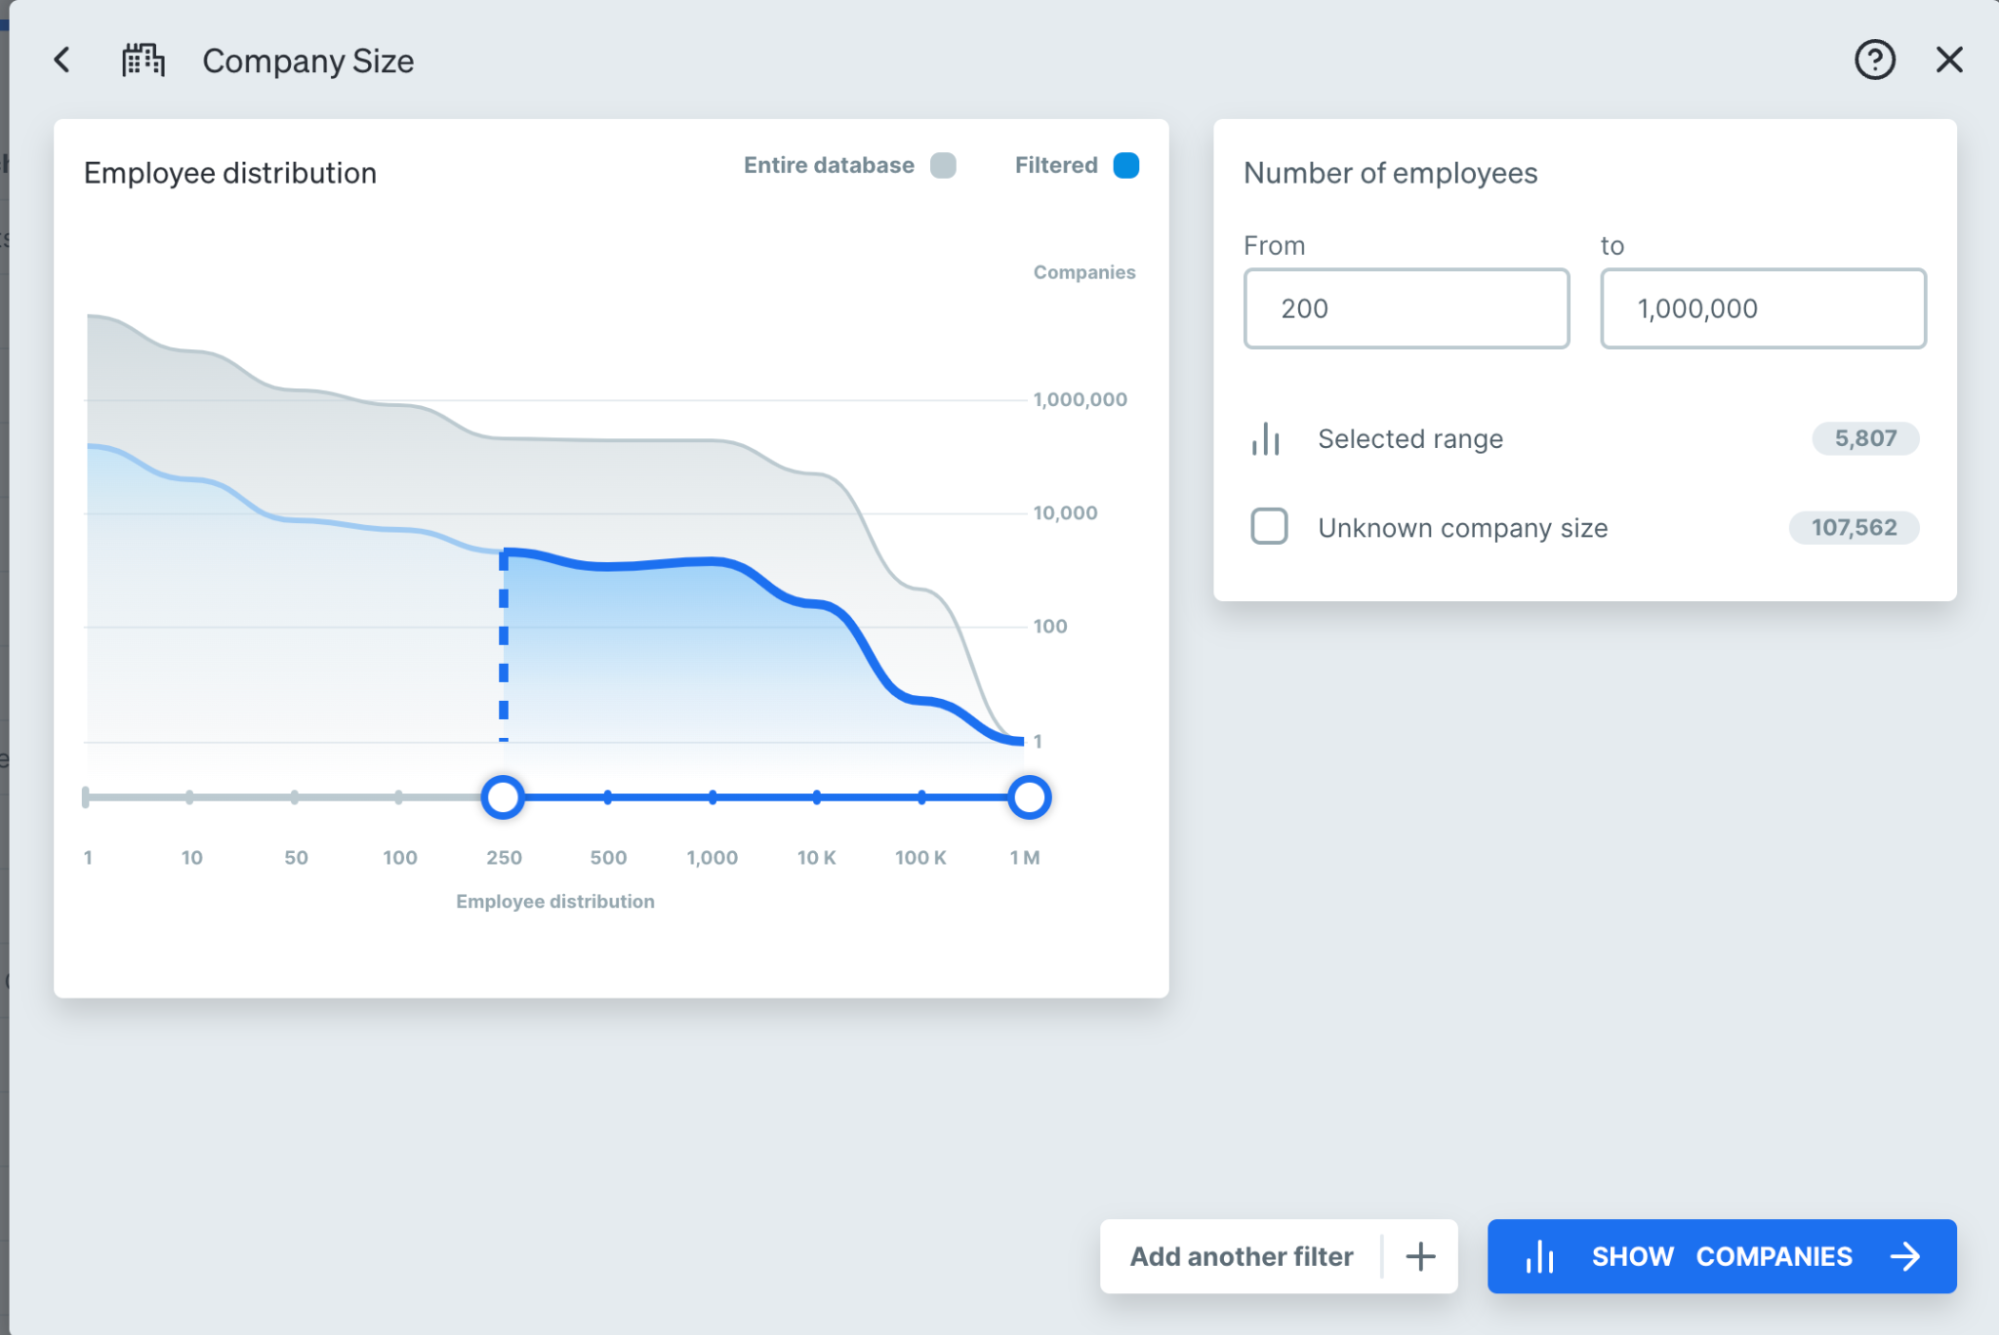
Task: Click the bar chart icon beside Selected range
Action: tap(1266, 439)
